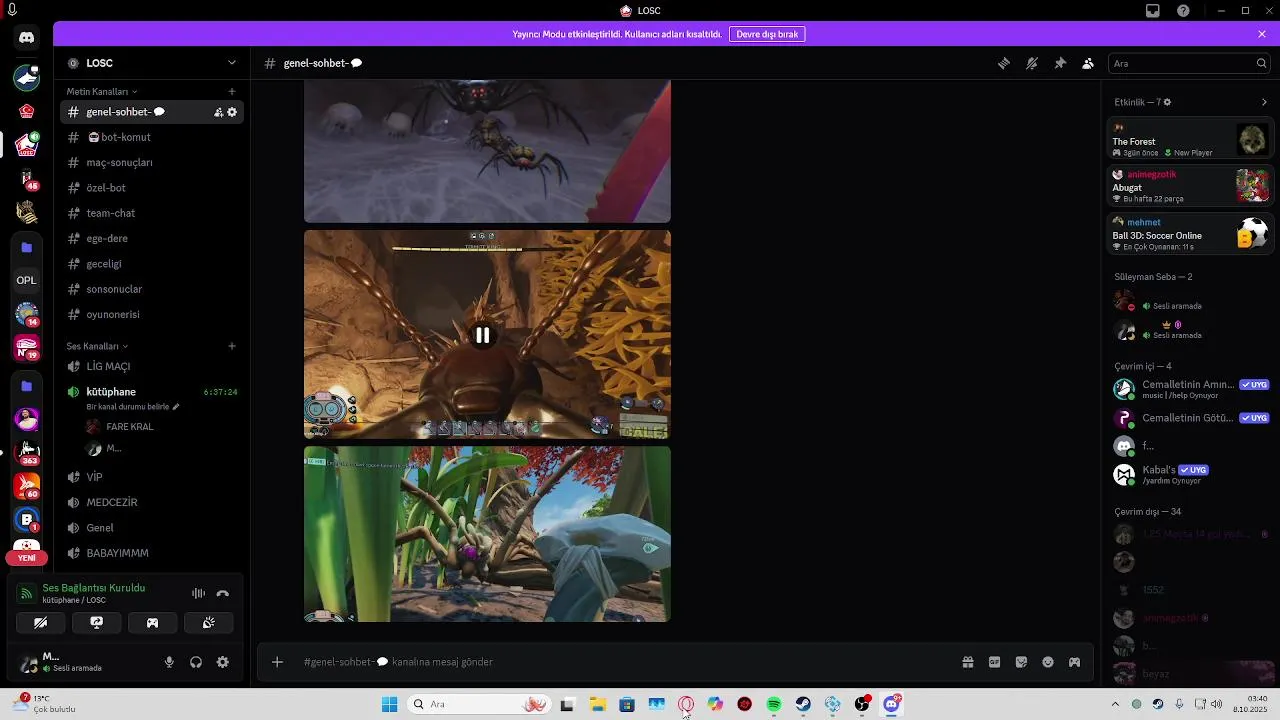Open the sticker picker
The width and height of the screenshot is (1280, 720).
[x=1021, y=662]
